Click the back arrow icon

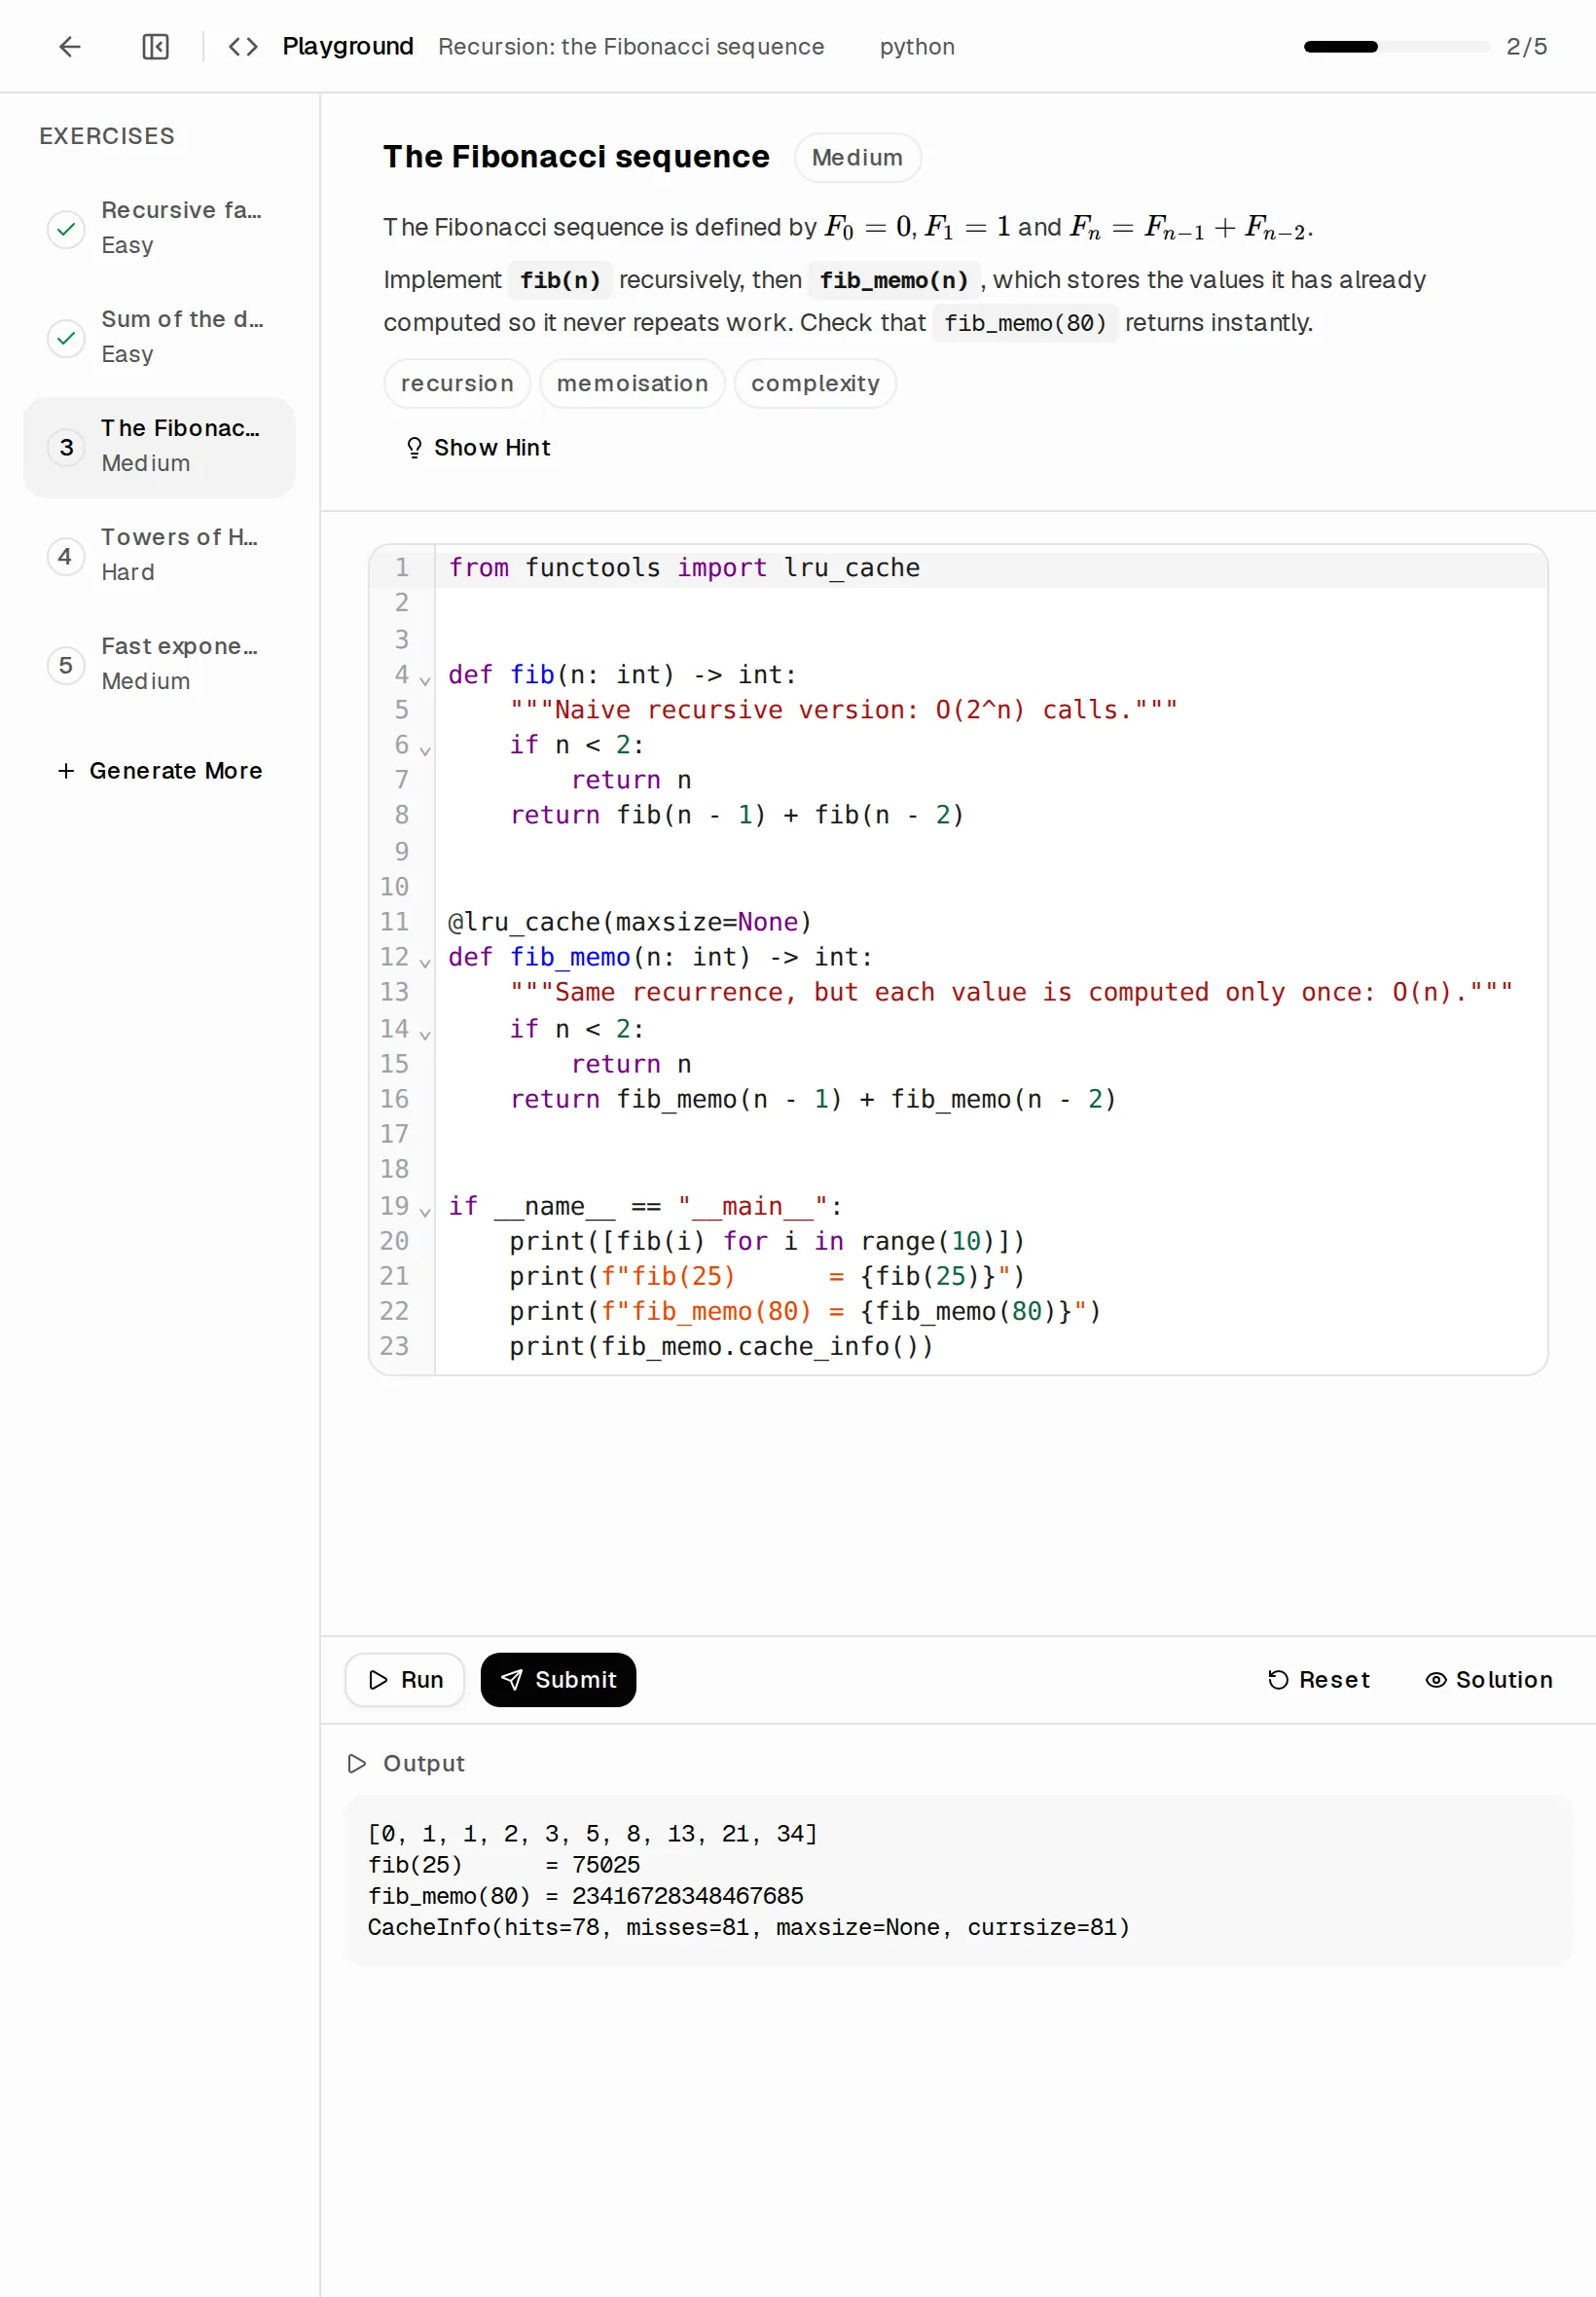click(69, 46)
